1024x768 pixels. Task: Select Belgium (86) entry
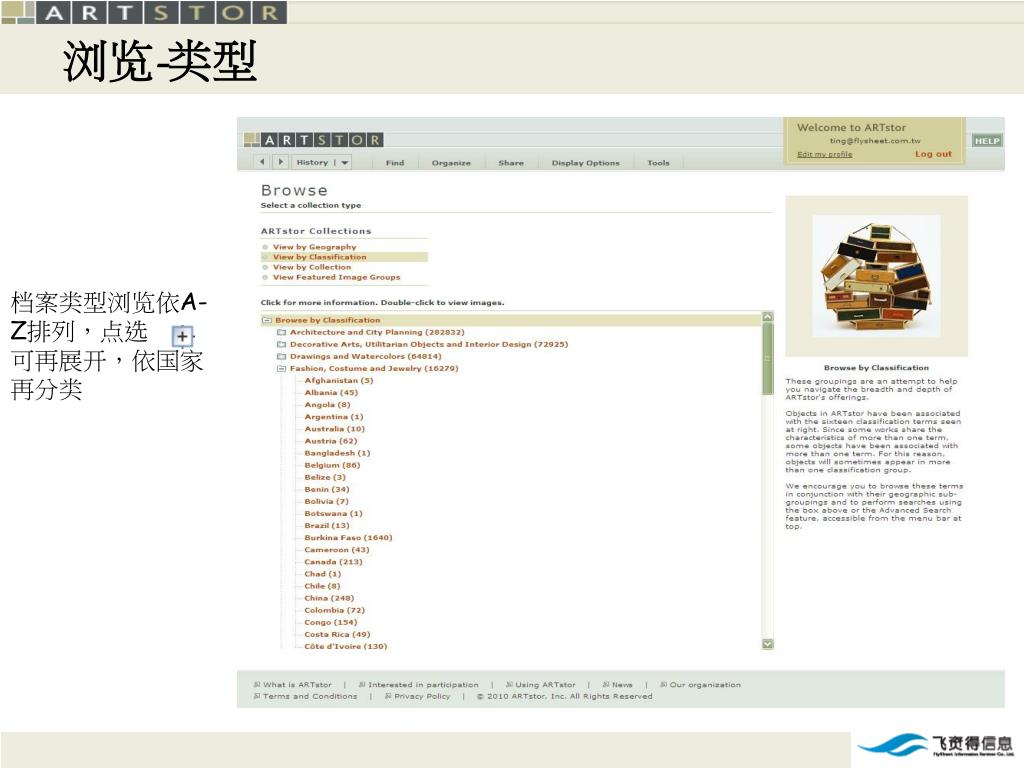[332, 465]
